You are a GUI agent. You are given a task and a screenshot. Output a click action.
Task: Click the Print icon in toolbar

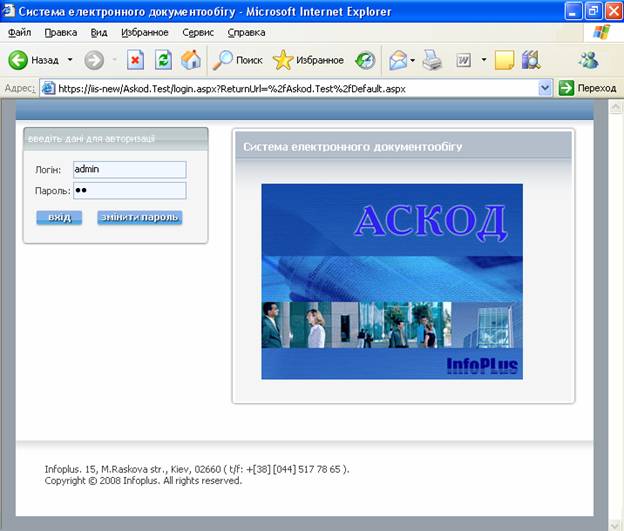pyautogui.click(x=432, y=60)
